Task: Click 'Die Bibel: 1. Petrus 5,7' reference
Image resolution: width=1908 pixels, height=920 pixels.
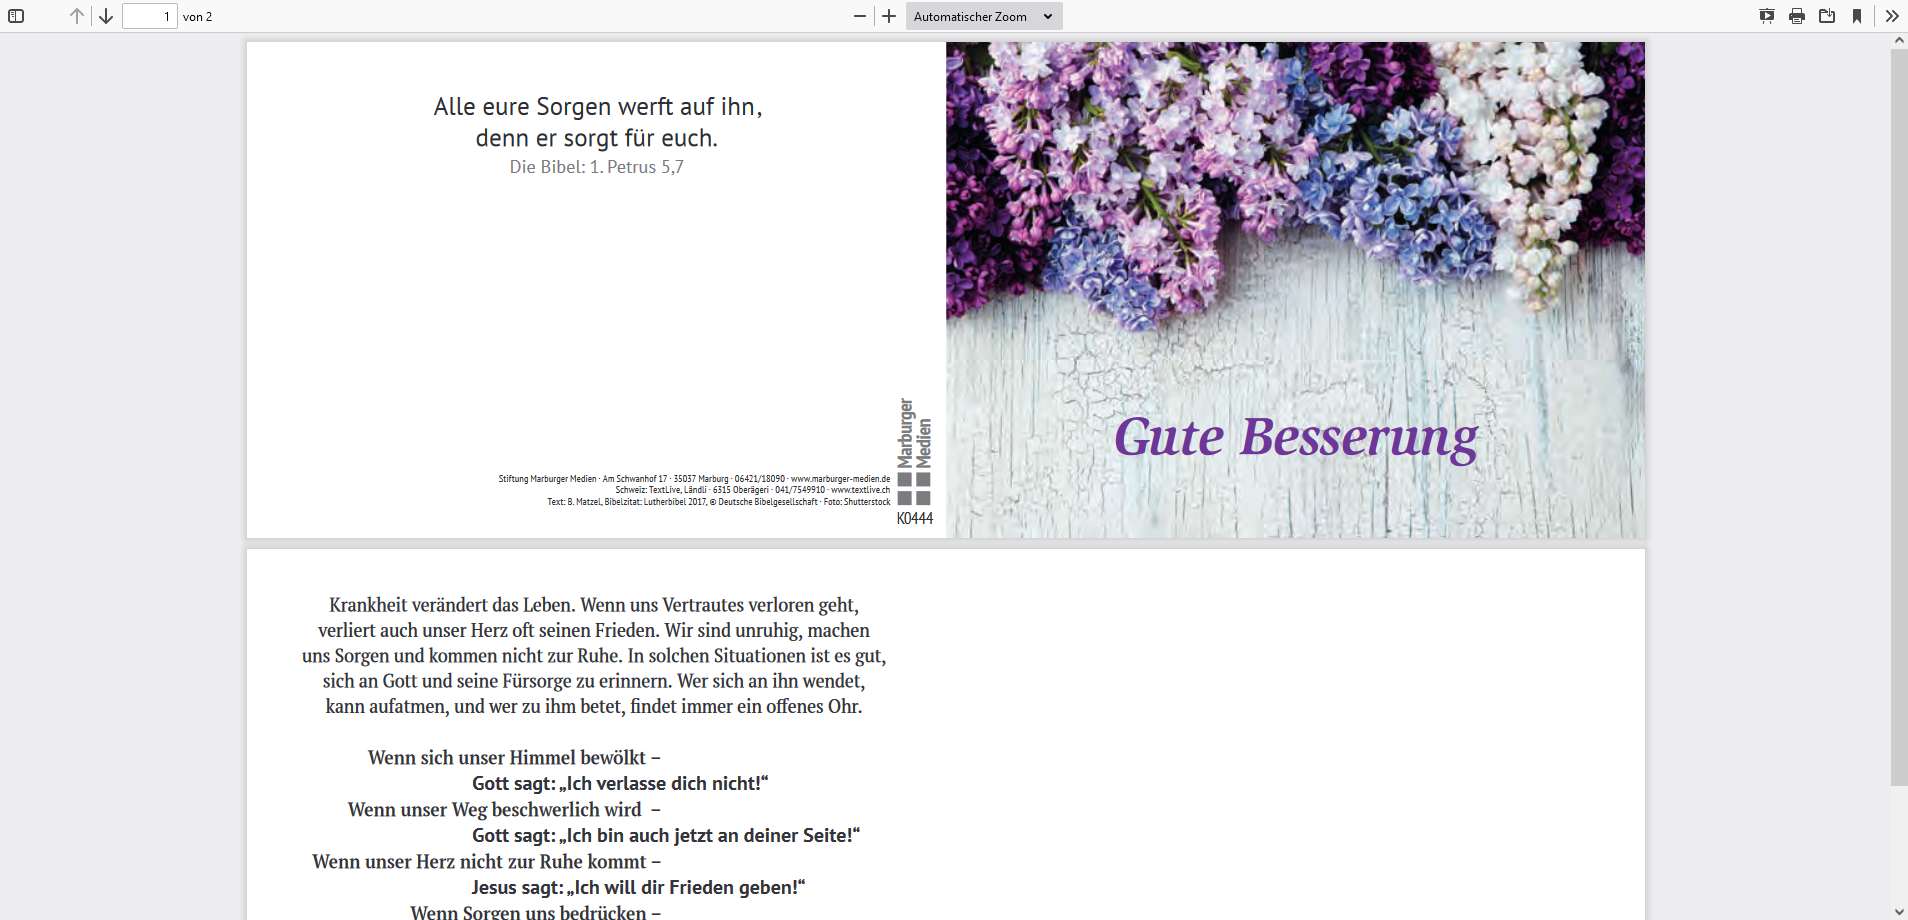Action: click(x=597, y=167)
